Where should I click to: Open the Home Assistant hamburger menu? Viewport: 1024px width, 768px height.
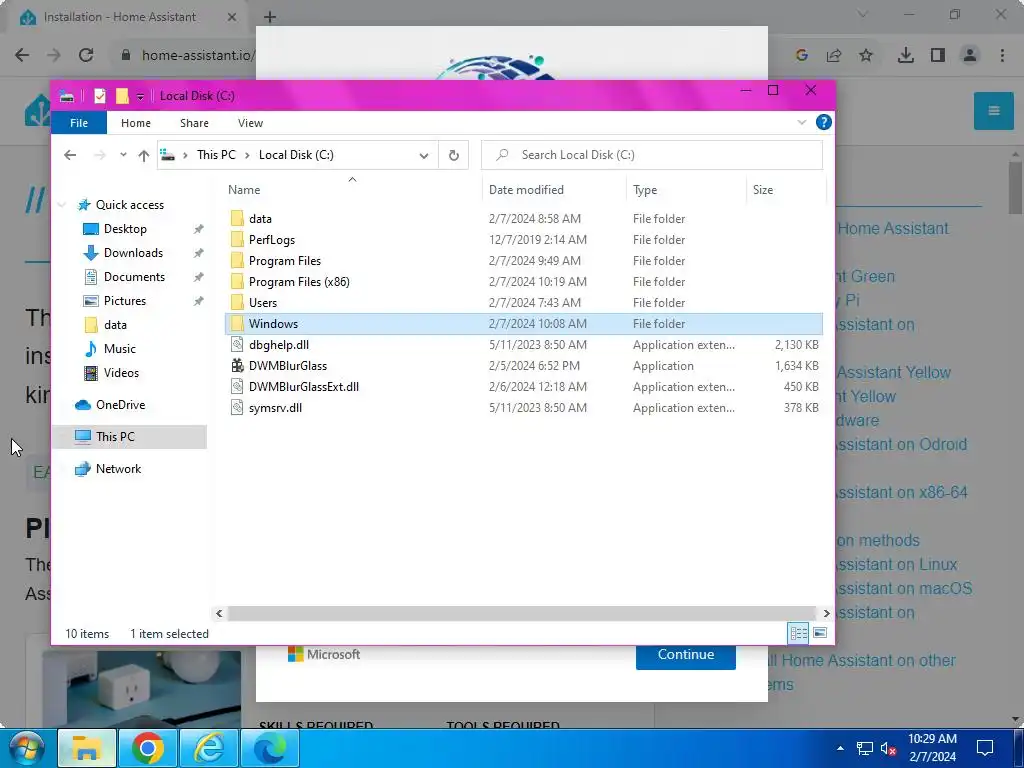993,110
